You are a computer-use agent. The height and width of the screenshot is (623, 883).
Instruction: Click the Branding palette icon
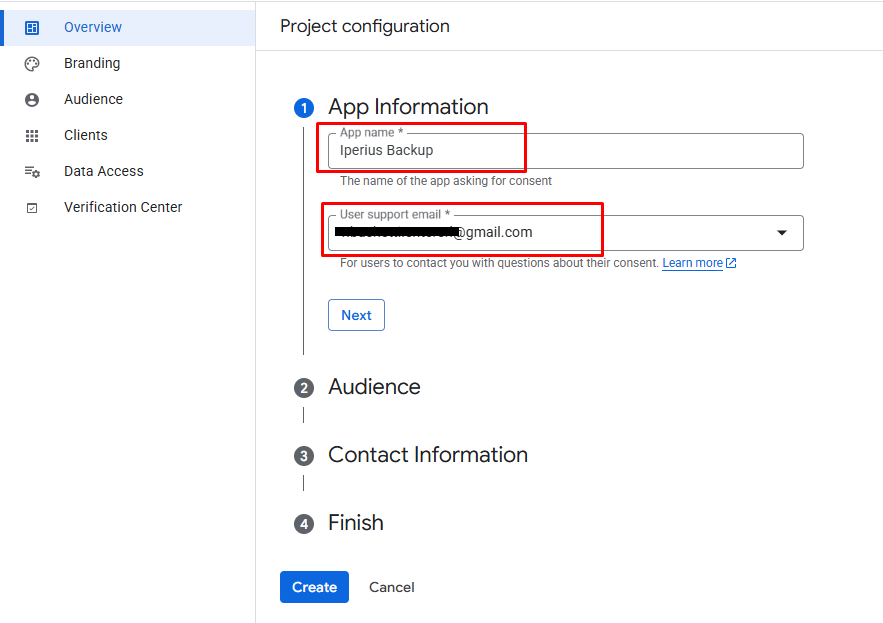(x=32, y=64)
